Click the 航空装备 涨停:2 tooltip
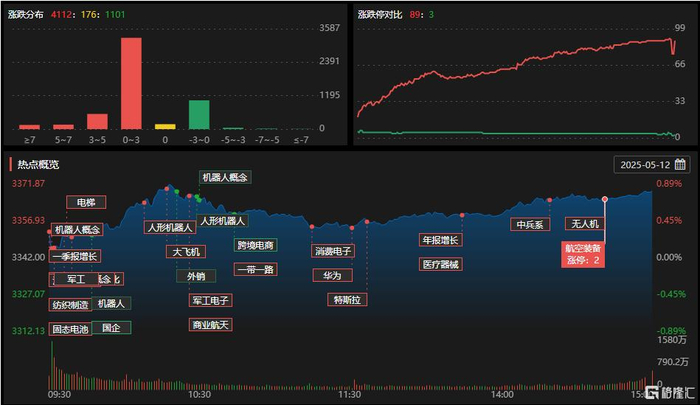 click(583, 254)
